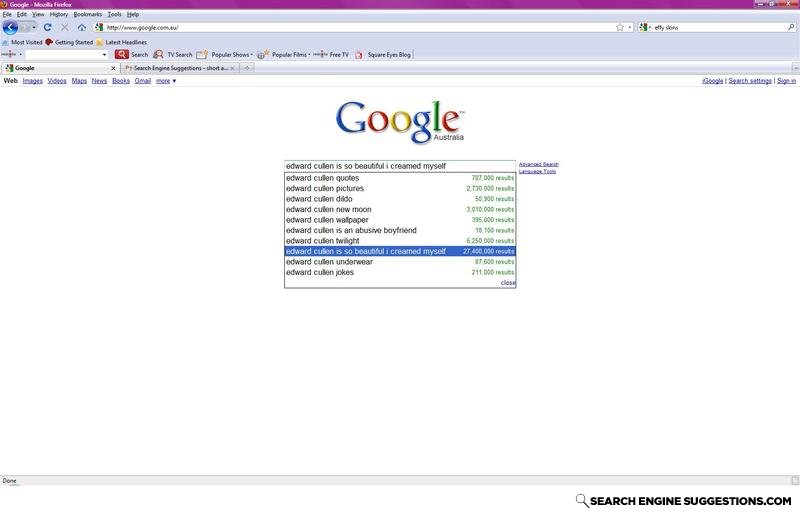
Task: Open the Tools menu
Action: coord(114,15)
